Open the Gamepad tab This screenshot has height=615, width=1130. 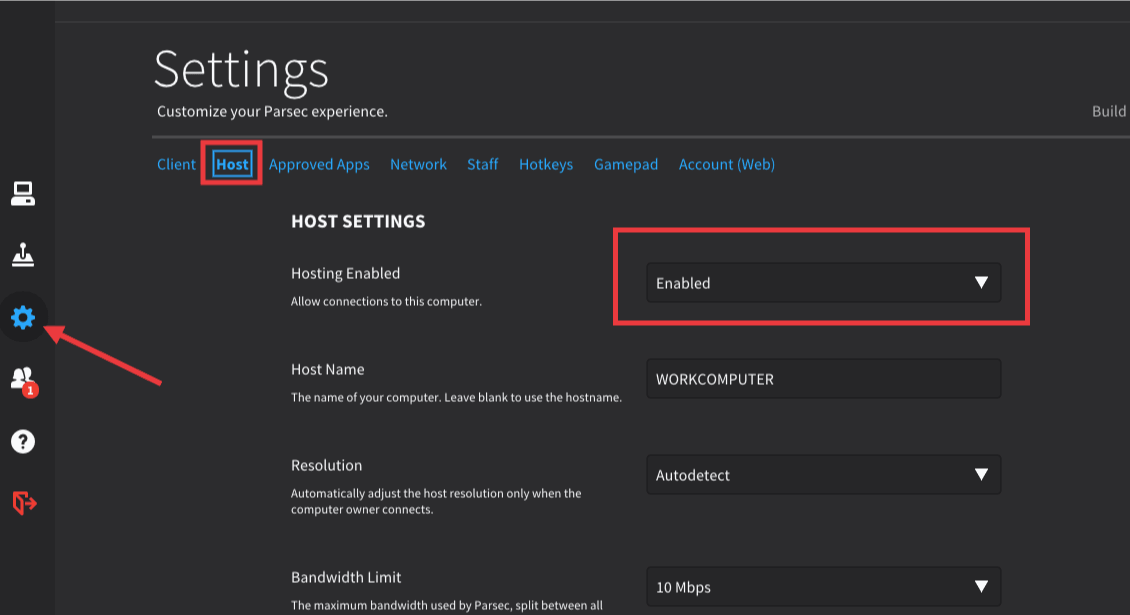626,164
